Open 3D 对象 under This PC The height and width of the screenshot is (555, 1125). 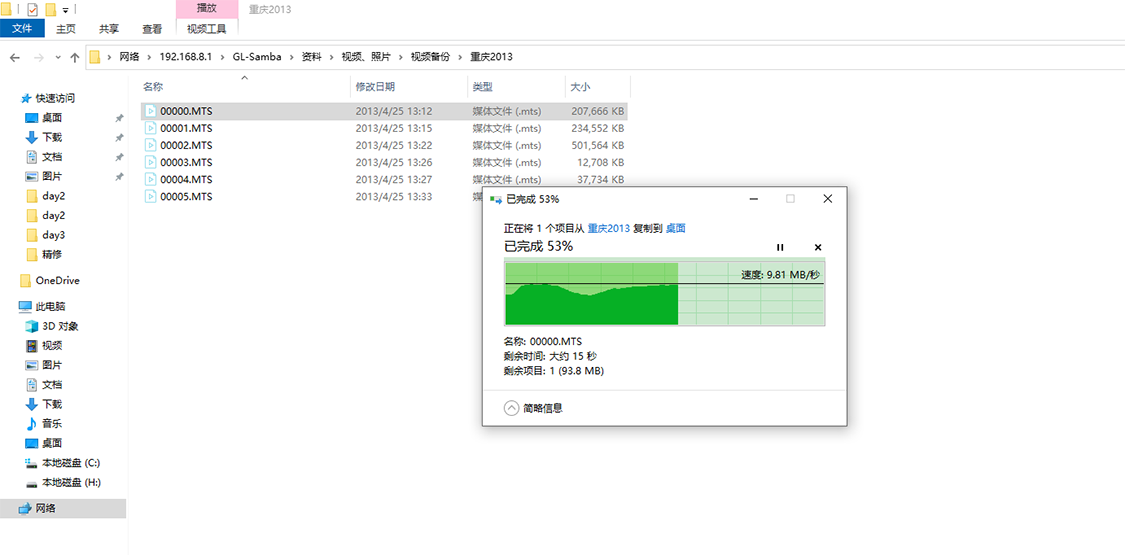point(60,326)
